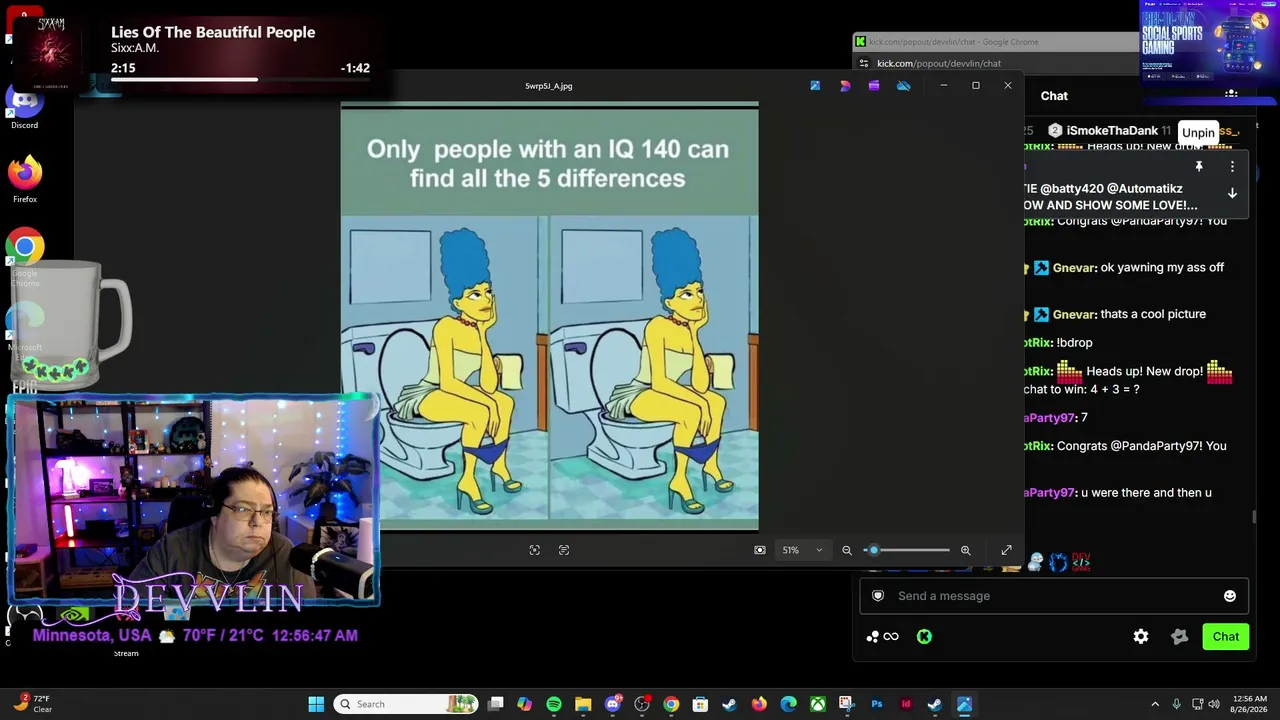Click the green Kick K icon
Screen dimensions: 1280x720
(x=924, y=637)
